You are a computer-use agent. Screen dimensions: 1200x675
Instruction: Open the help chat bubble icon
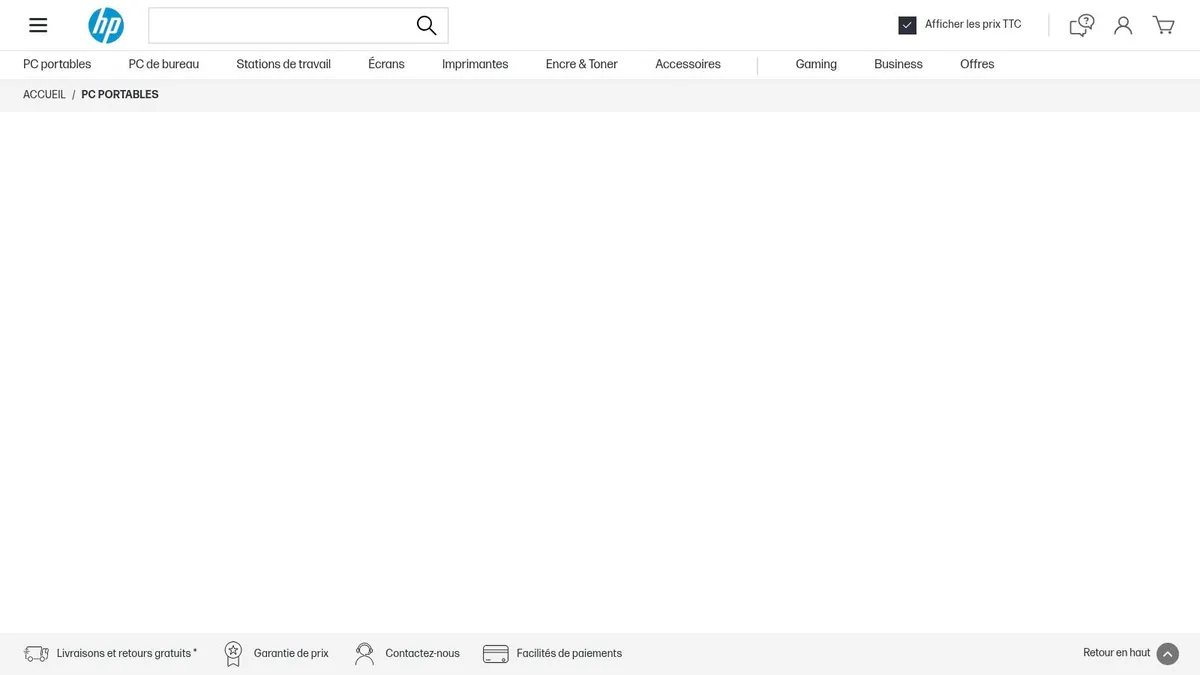pyautogui.click(x=1081, y=25)
